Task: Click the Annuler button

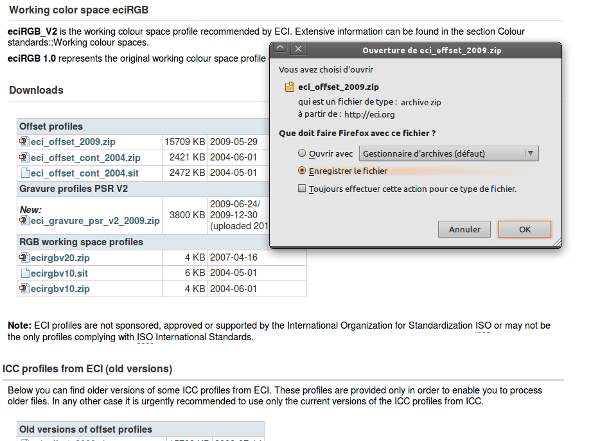Action: pyautogui.click(x=464, y=229)
